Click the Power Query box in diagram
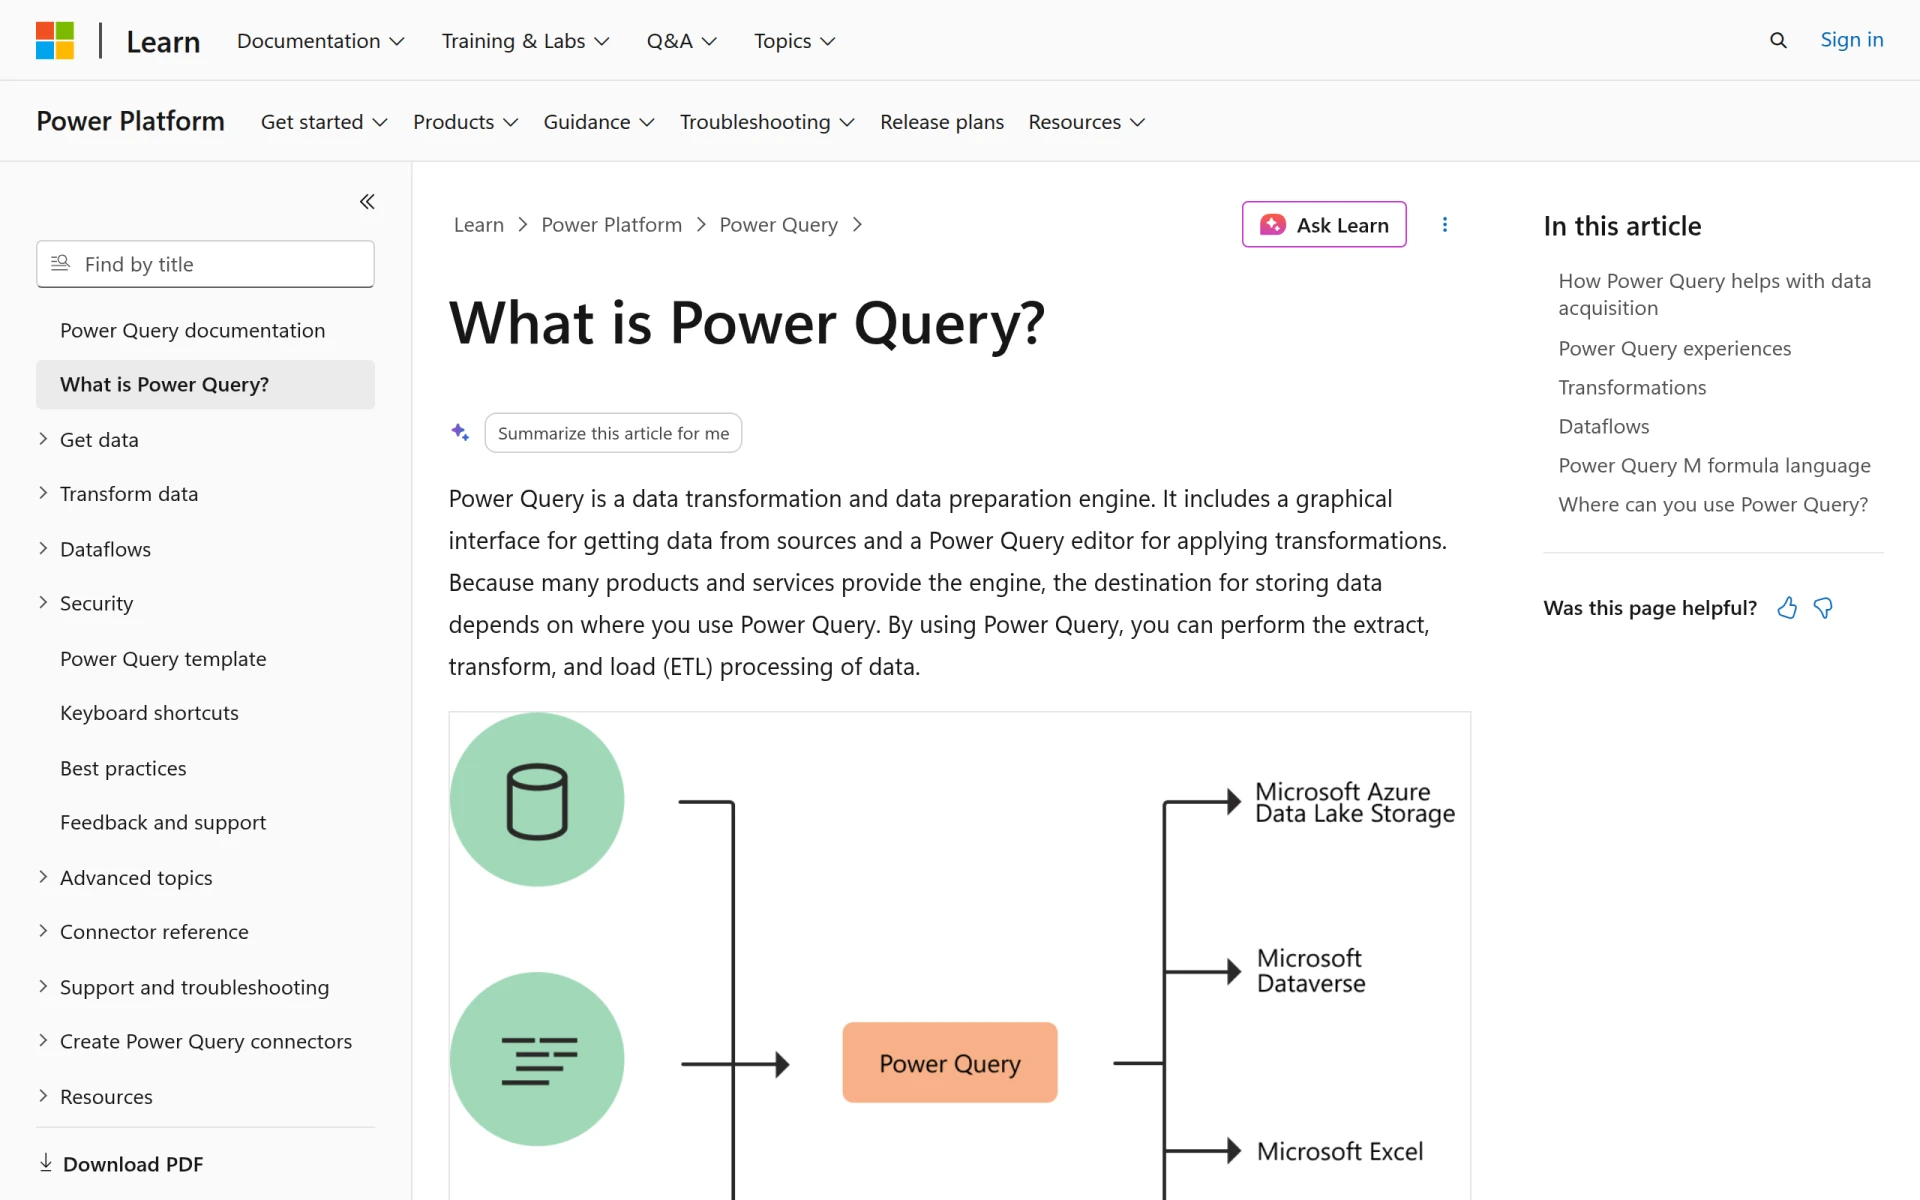This screenshot has height=1200, width=1920. coord(950,1063)
